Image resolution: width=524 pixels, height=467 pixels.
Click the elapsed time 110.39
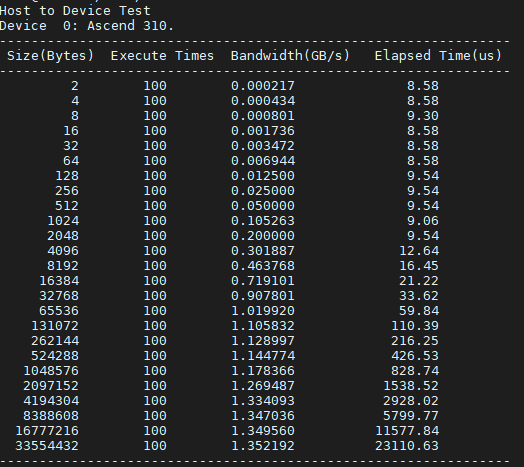point(415,326)
